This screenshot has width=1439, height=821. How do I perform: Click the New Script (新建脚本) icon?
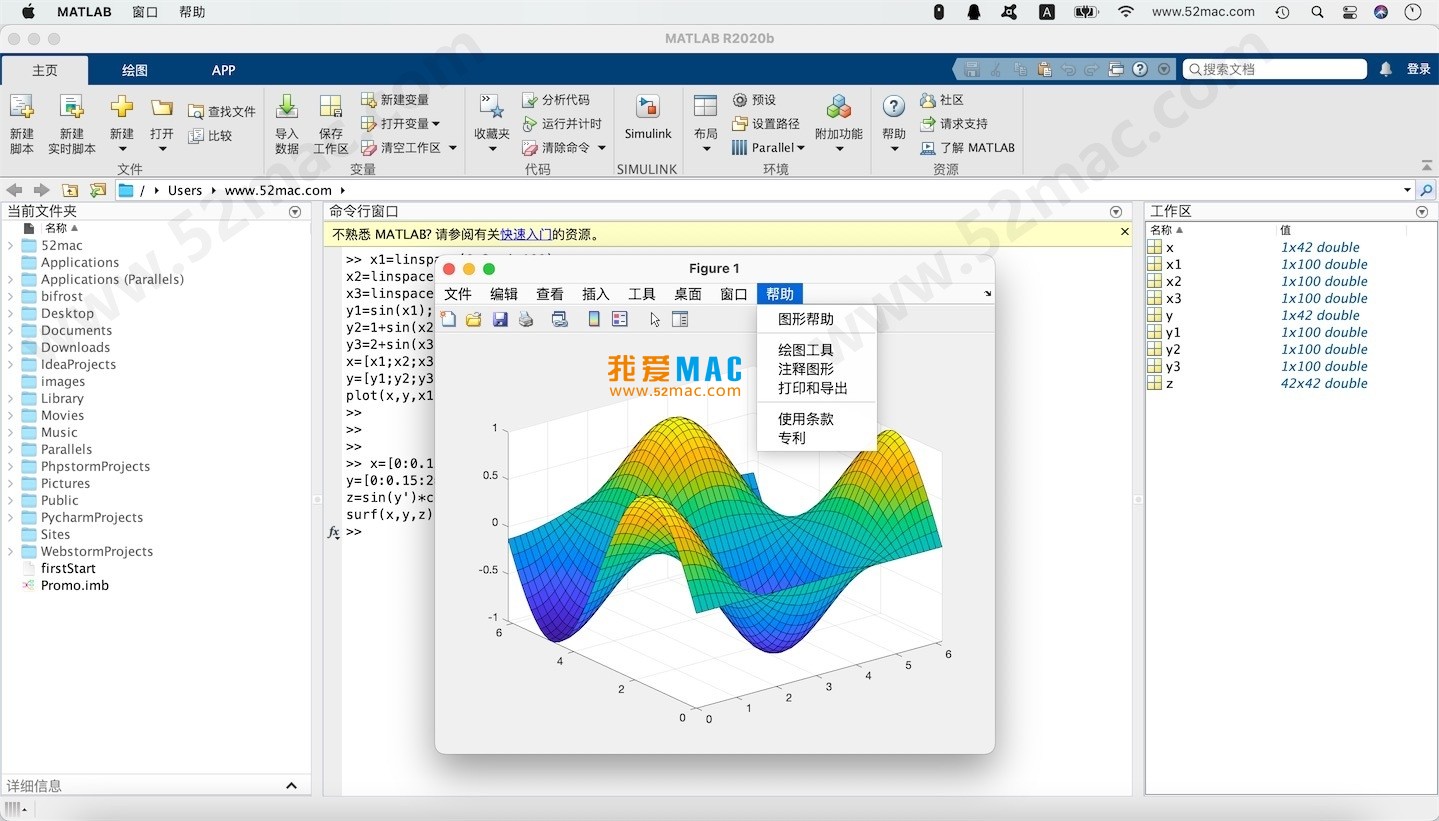coord(21,108)
